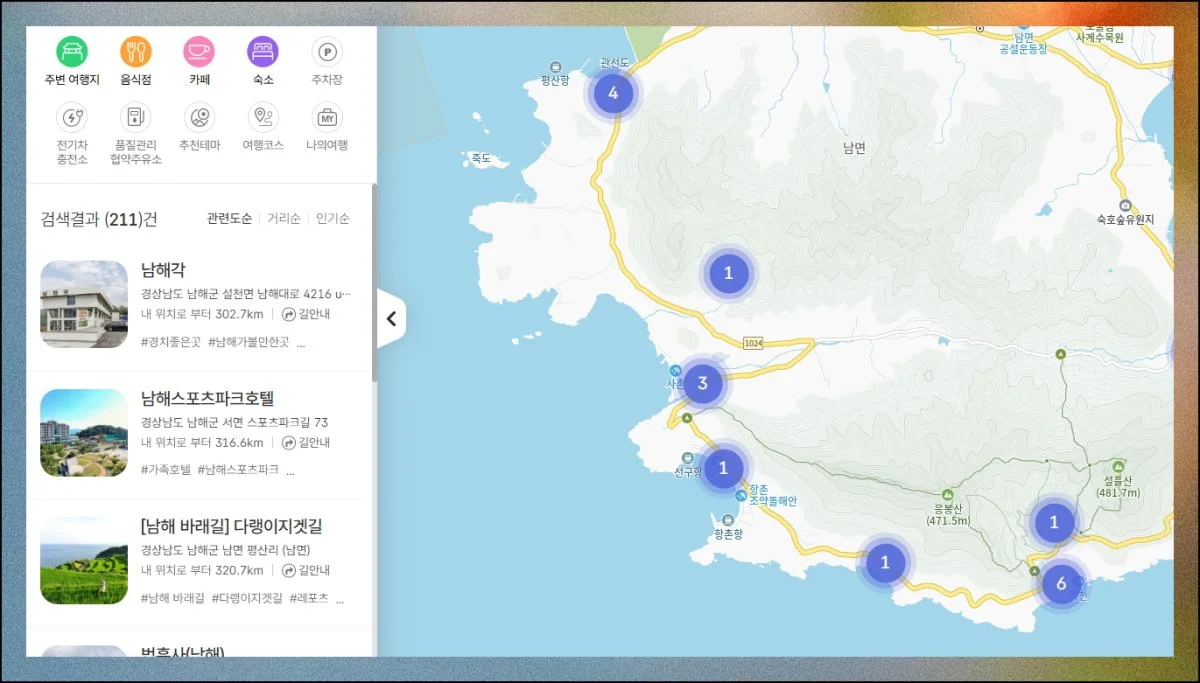This screenshot has width=1200, height=683.
Task: Select the 주변 여행지 category icon
Action: (72, 52)
